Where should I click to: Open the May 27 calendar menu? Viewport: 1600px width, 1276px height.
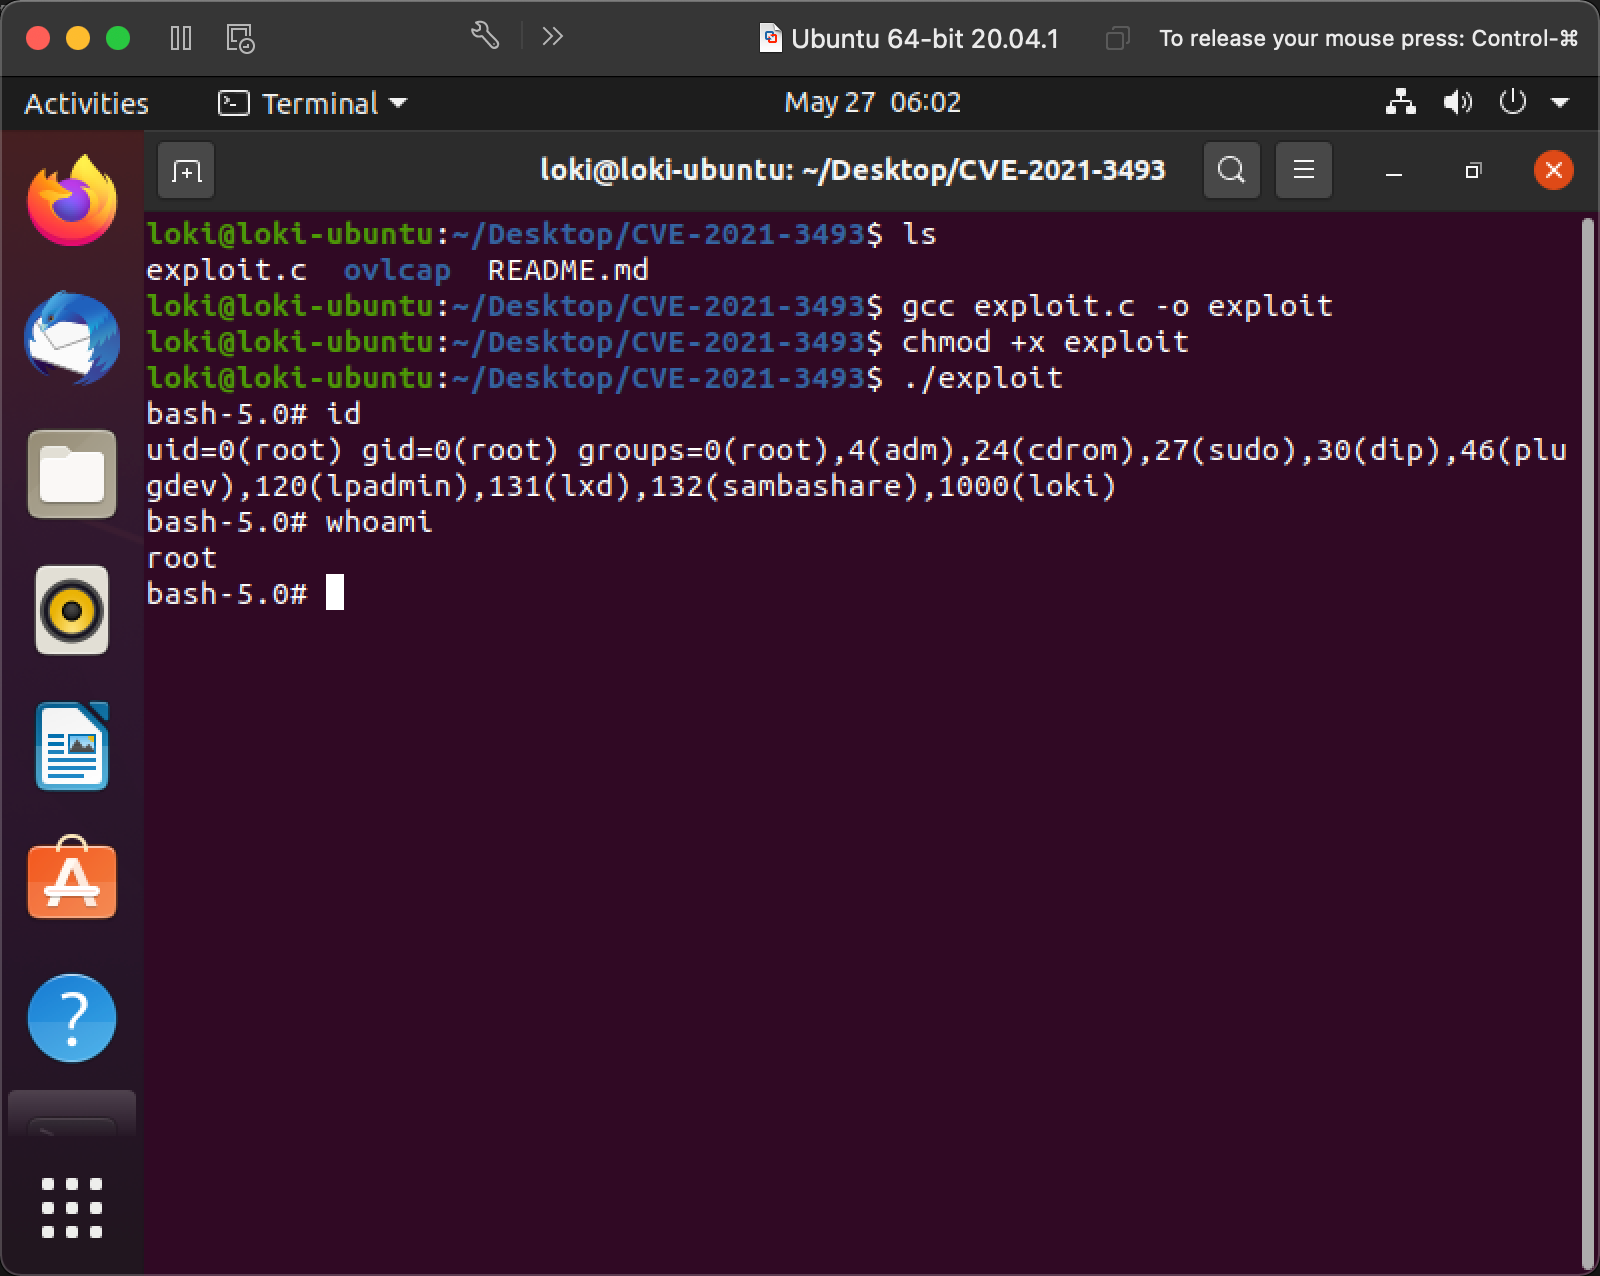pyautogui.click(x=871, y=102)
